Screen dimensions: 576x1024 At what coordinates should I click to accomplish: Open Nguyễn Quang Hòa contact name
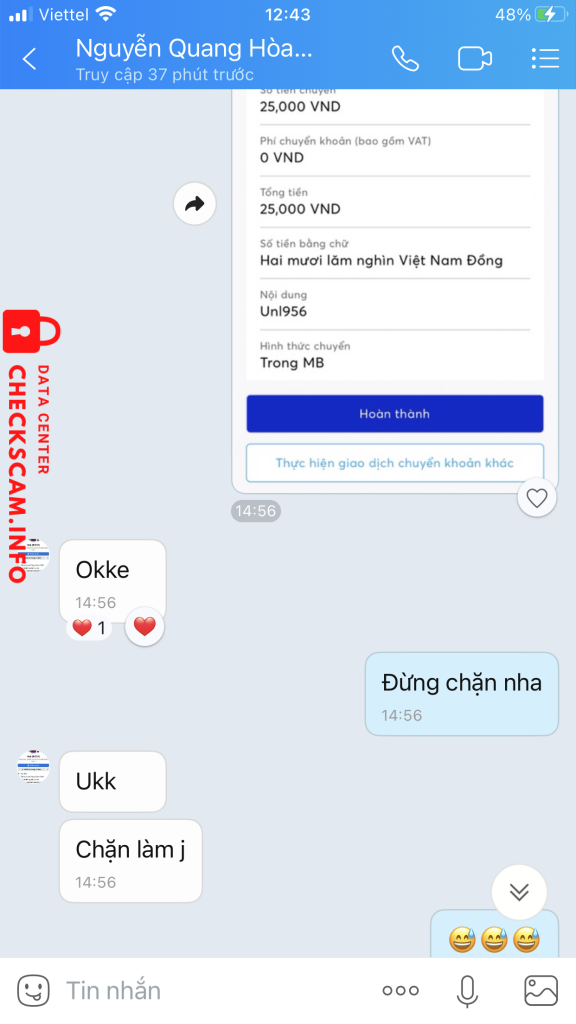[x=194, y=48]
